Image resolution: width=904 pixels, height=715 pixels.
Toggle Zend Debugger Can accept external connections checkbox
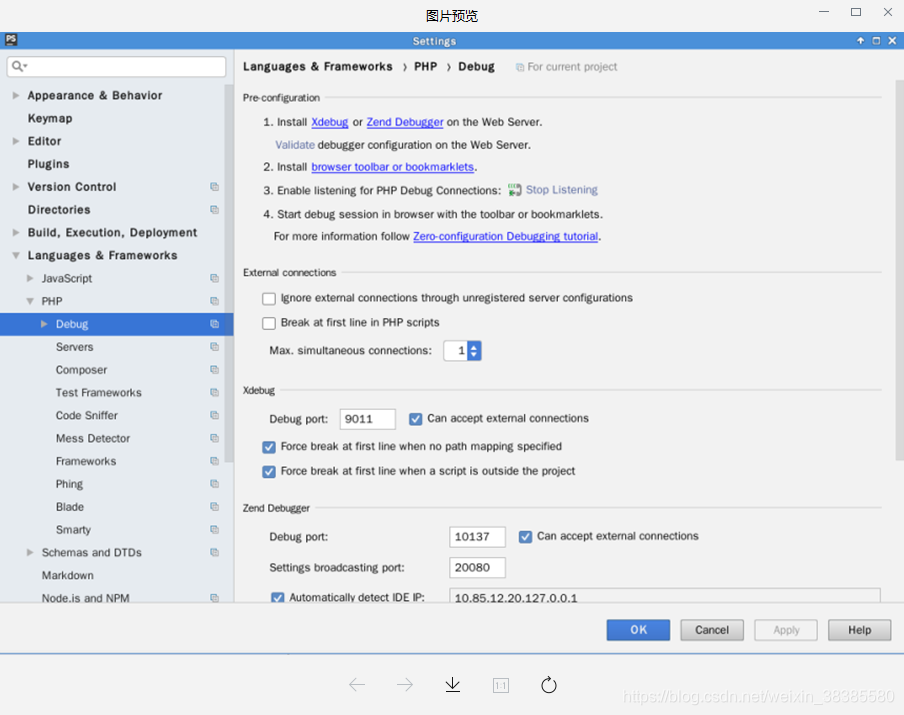tap(525, 537)
